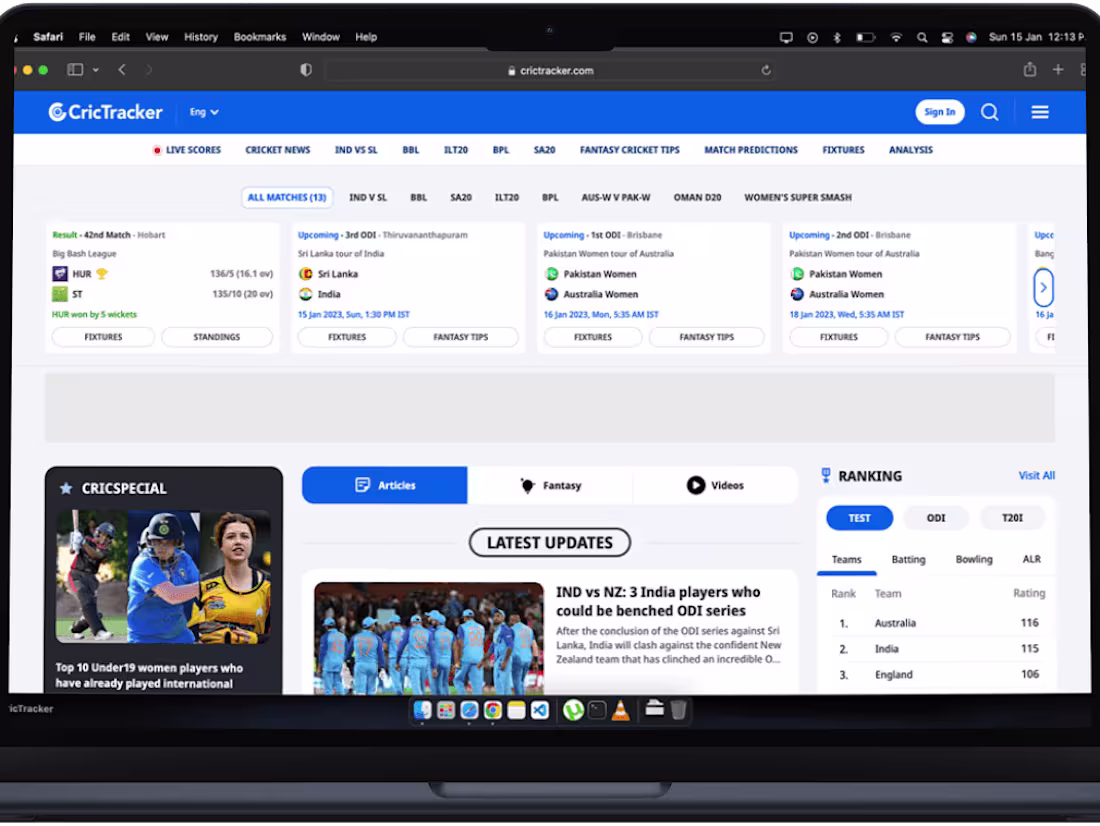Open the IND vs NZ article thumbnail
The width and height of the screenshot is (1100, 826).
pos(429,638)
